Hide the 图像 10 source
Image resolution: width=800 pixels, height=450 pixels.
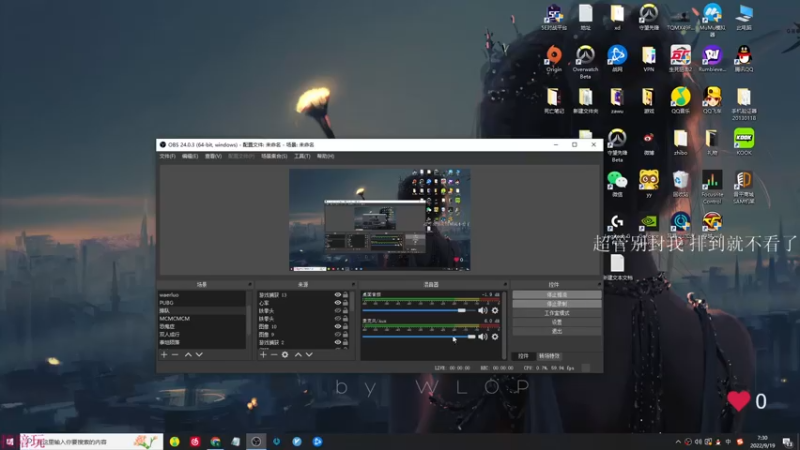[337, 327]
